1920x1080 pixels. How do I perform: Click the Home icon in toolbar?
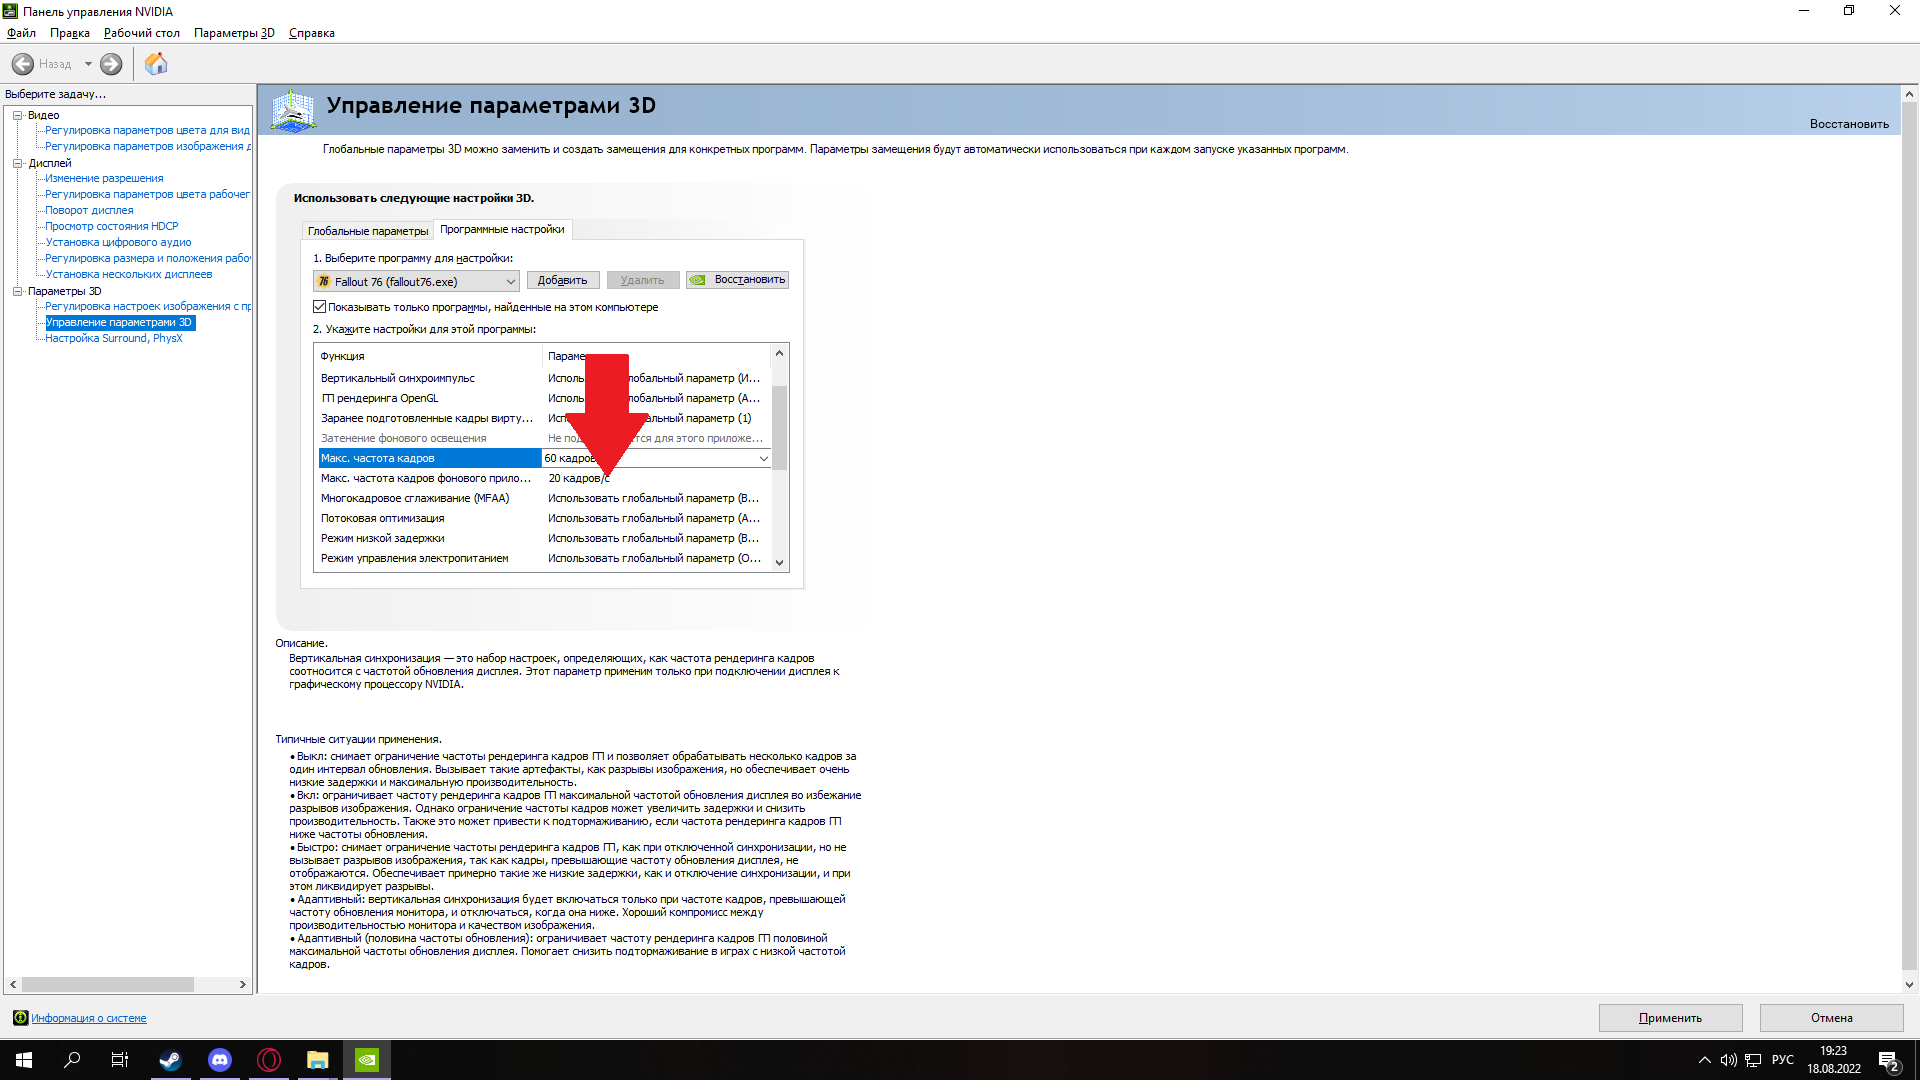pyautogui.click(x=156, y=64)
